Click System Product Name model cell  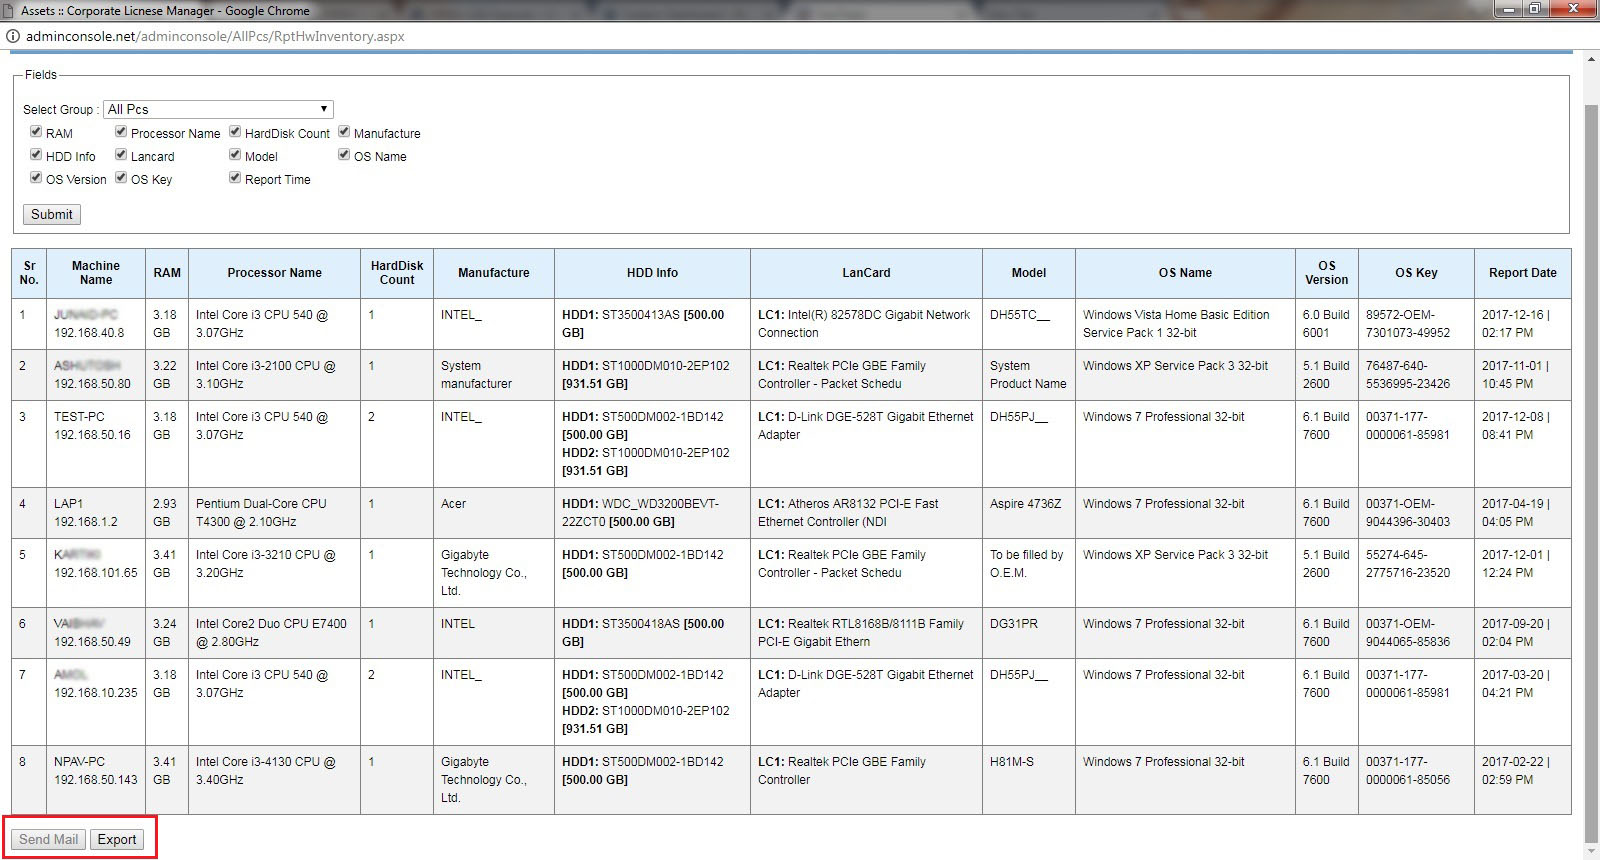(1029, 375)
